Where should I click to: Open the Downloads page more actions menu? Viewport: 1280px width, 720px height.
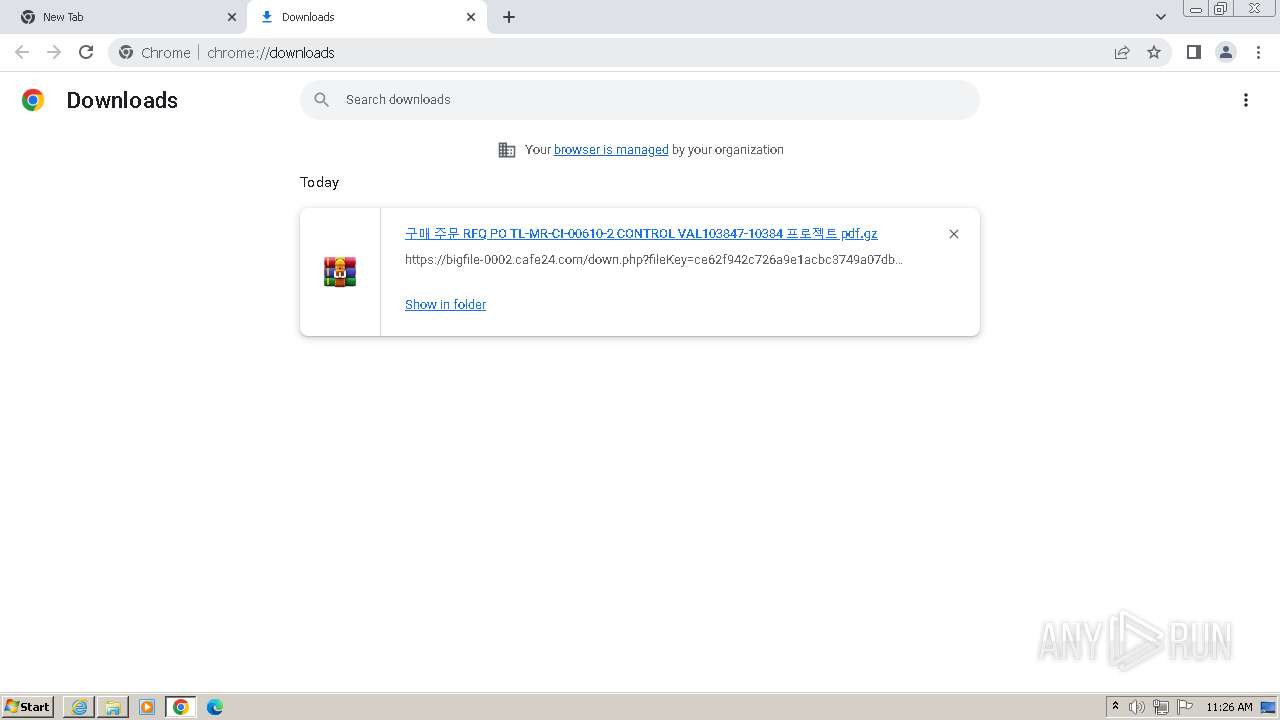tap(1246, 100)
